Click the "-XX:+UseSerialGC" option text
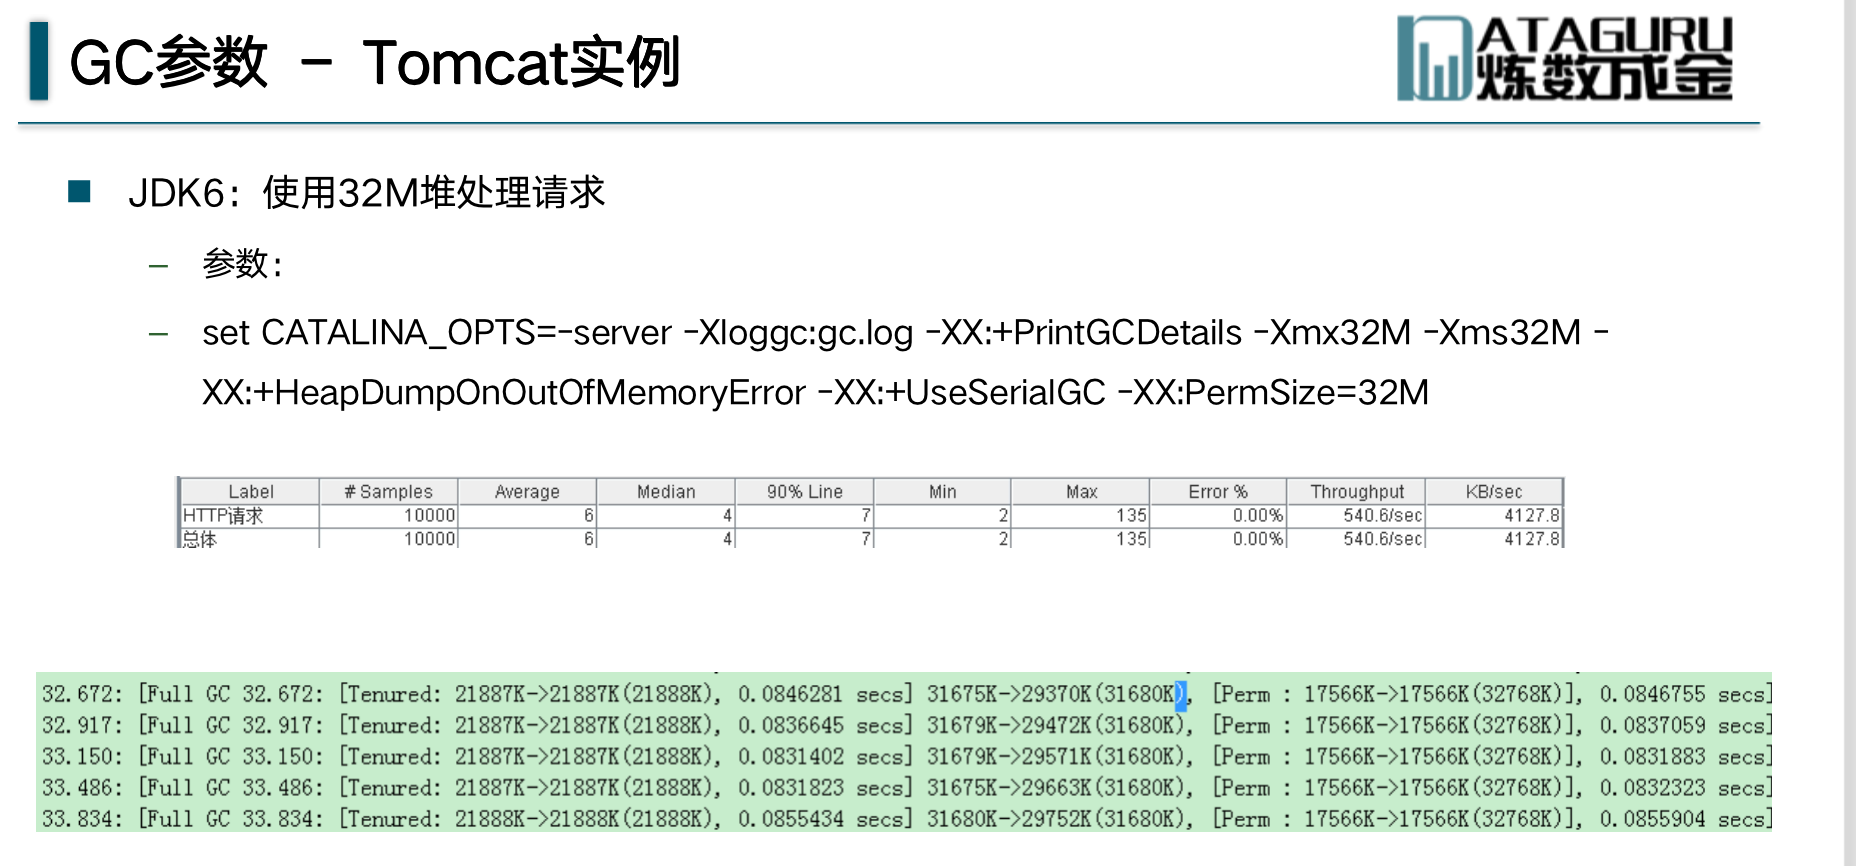Image resolution: width=1856 pixels, height=866 pixels. click(962, 392)
